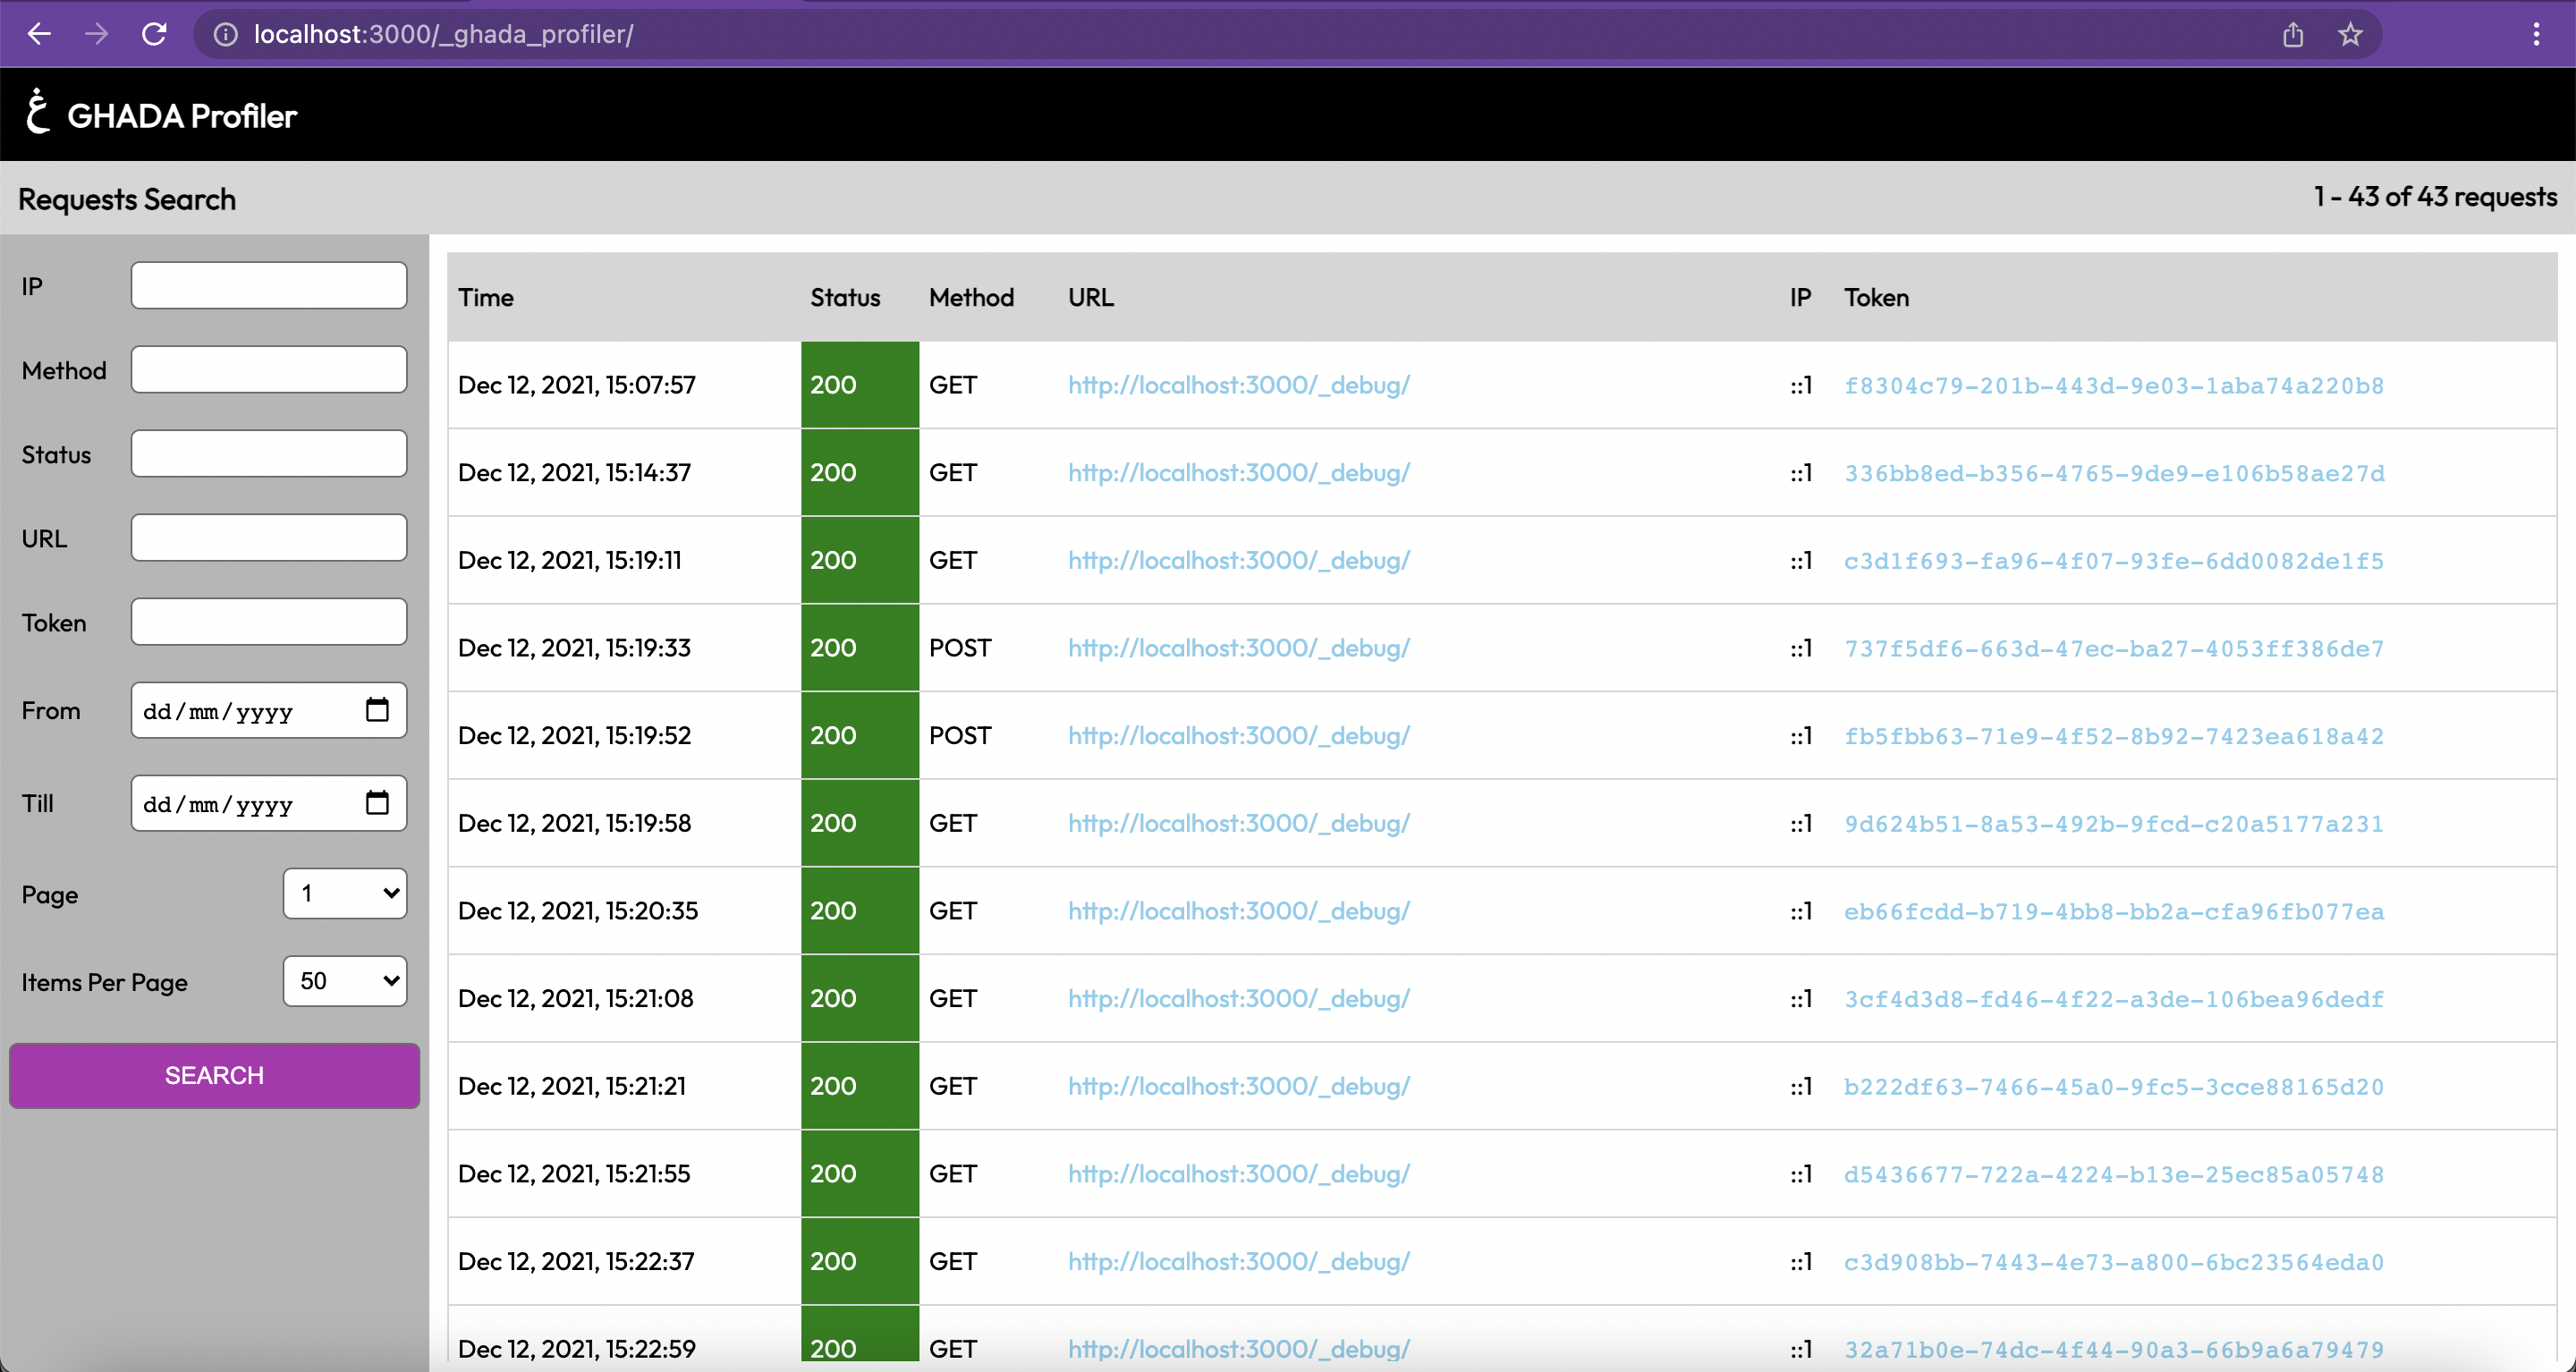Click the Status filter text box

[x=269, y=454]
